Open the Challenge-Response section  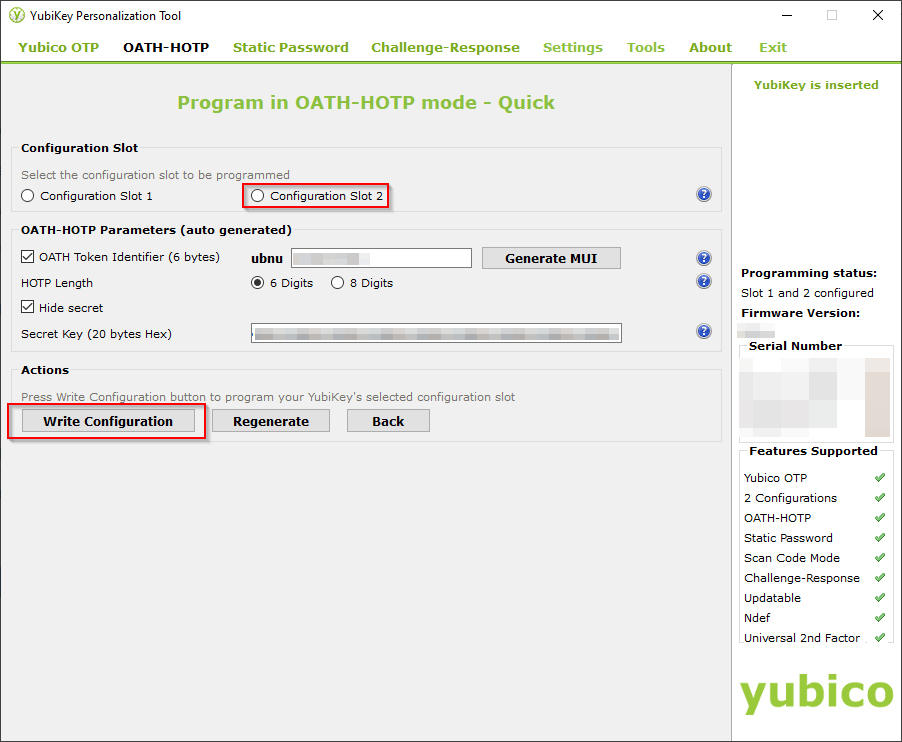pyautogui.click(x=444, y=47)
